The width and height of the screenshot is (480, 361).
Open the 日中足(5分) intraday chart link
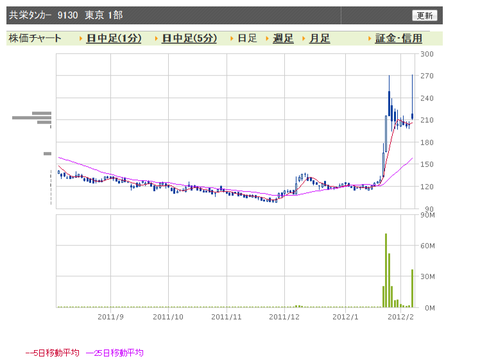[x=189, y=39]
